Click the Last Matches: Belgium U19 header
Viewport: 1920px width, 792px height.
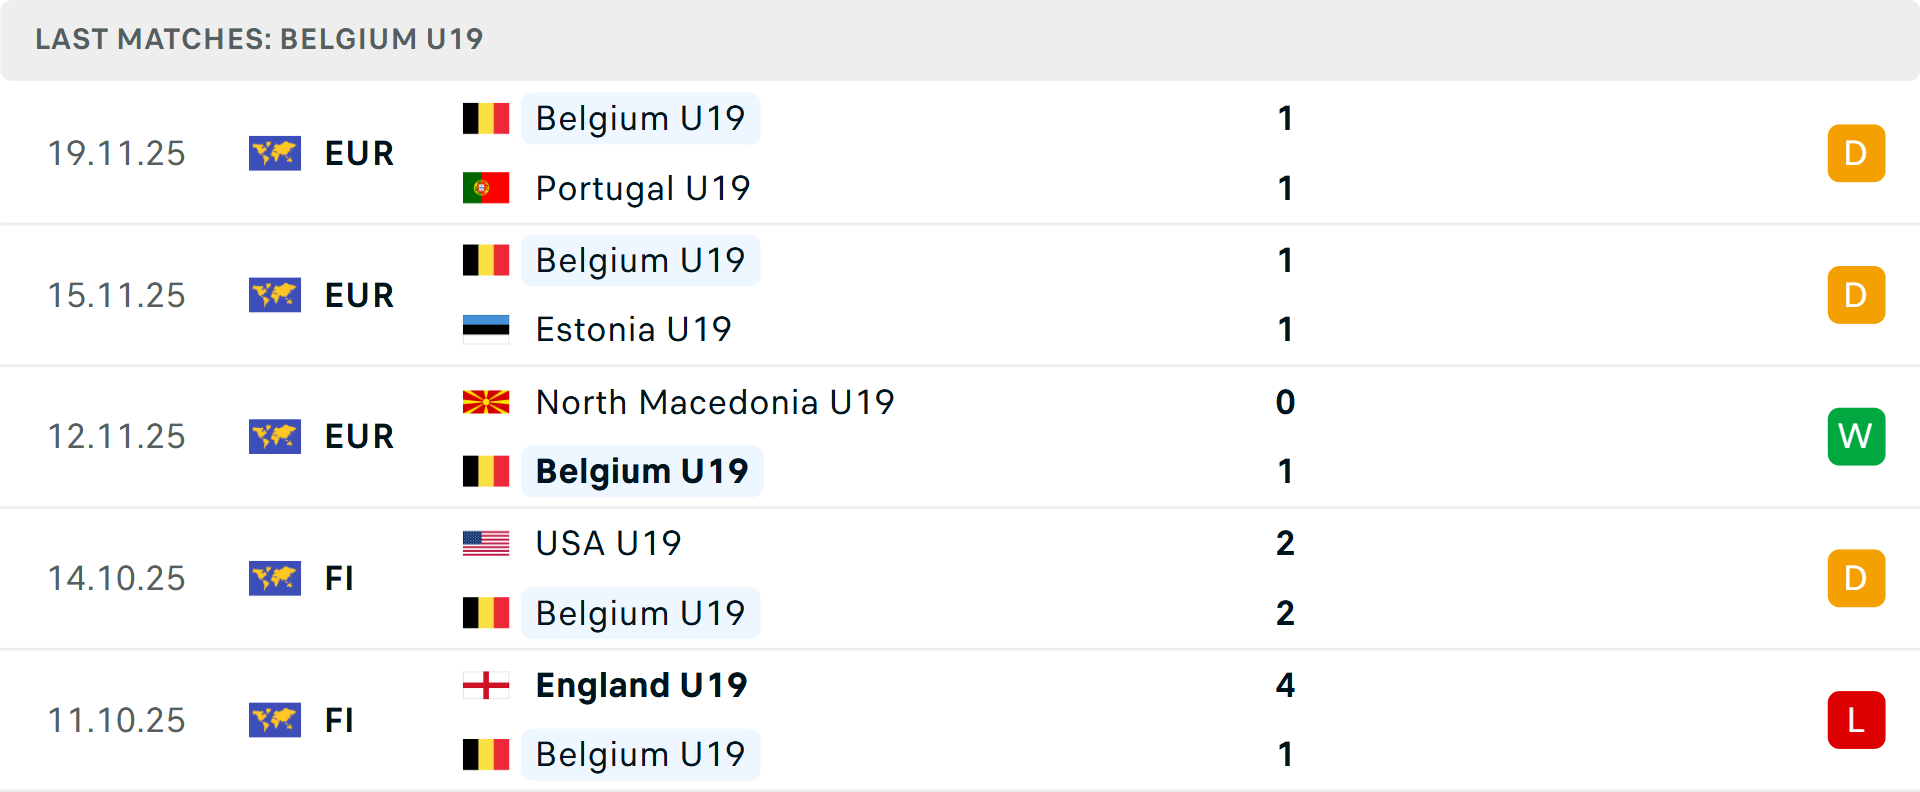259,39
